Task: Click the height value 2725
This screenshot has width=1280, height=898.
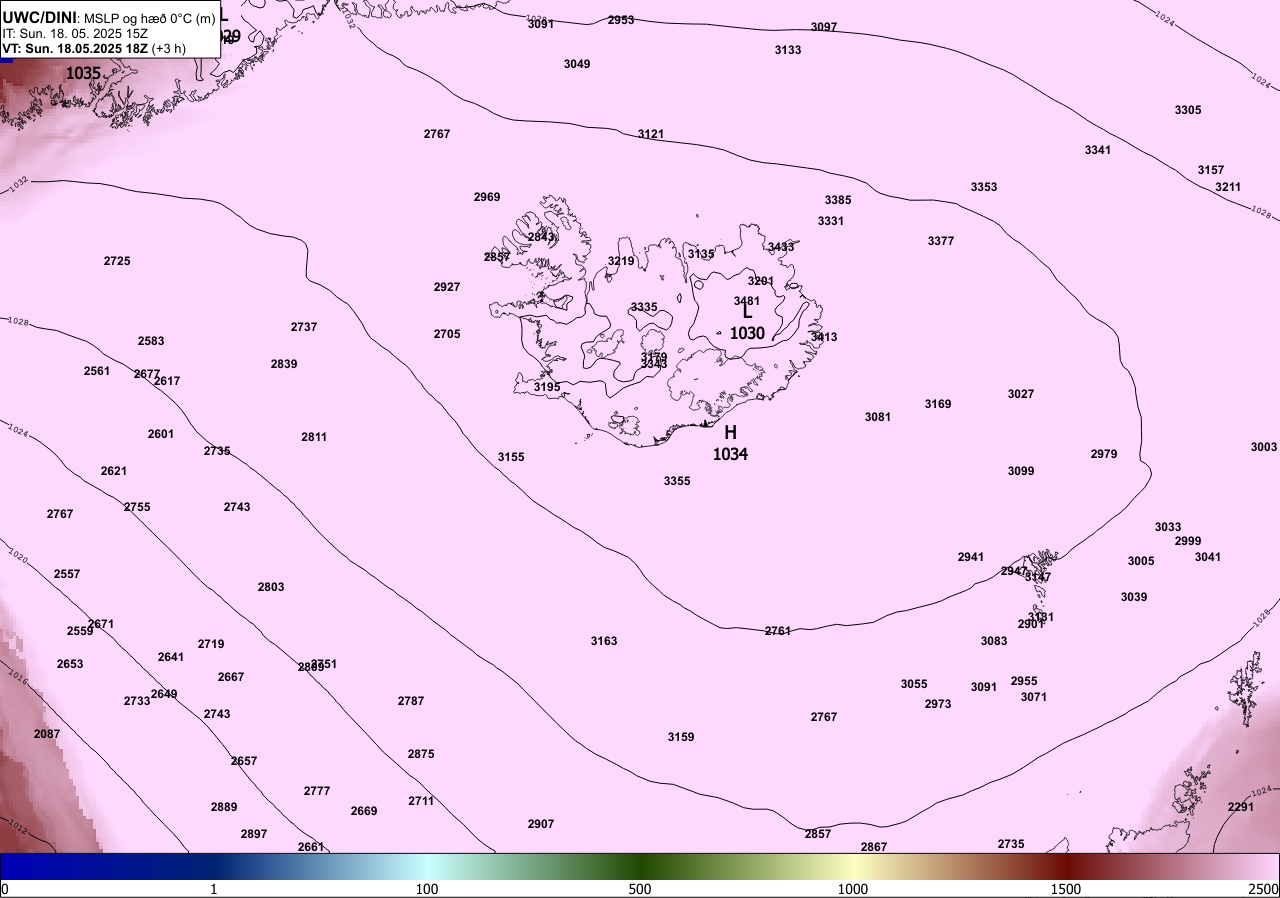Action: pyautogui.click(x=117, y=261)
